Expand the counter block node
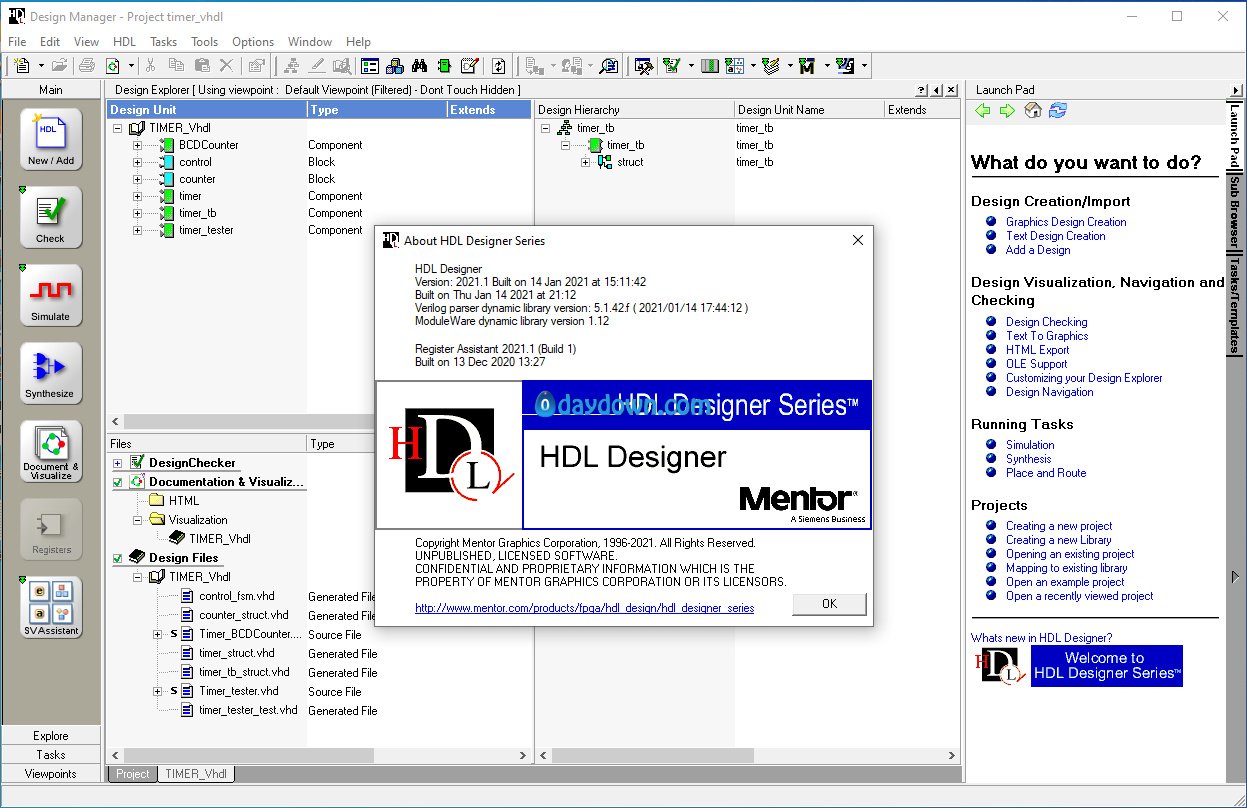This screenshot has height=808, width=1247. click(137, 179)
